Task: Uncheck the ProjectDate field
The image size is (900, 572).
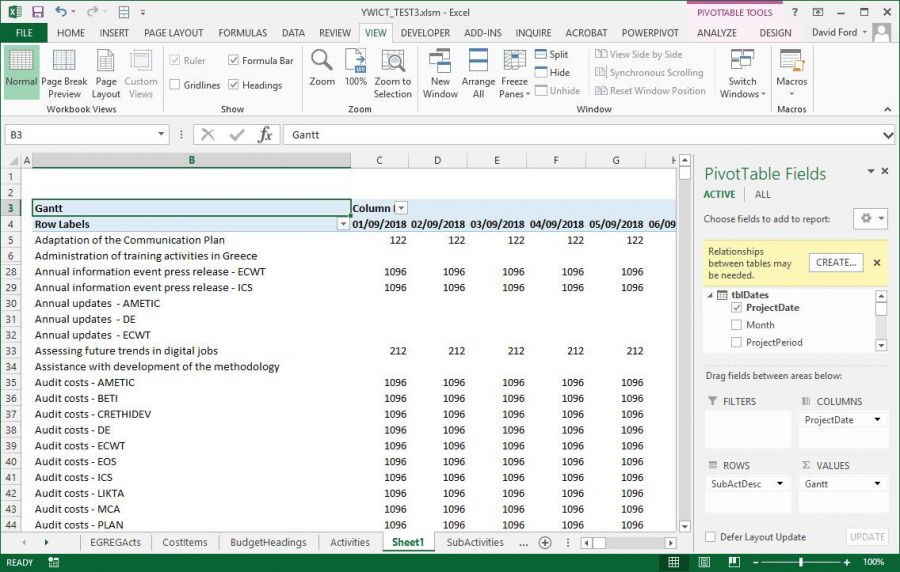Action: point(736,308)
